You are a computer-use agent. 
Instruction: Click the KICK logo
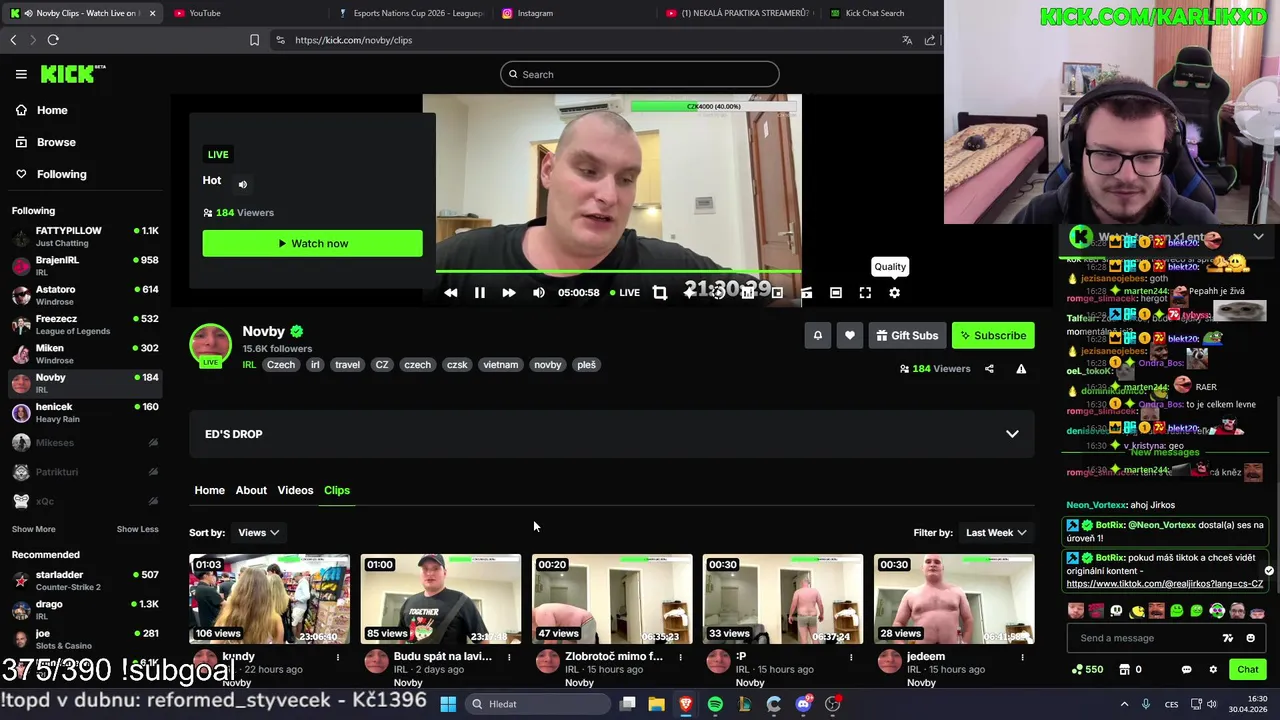click(72, 74)
